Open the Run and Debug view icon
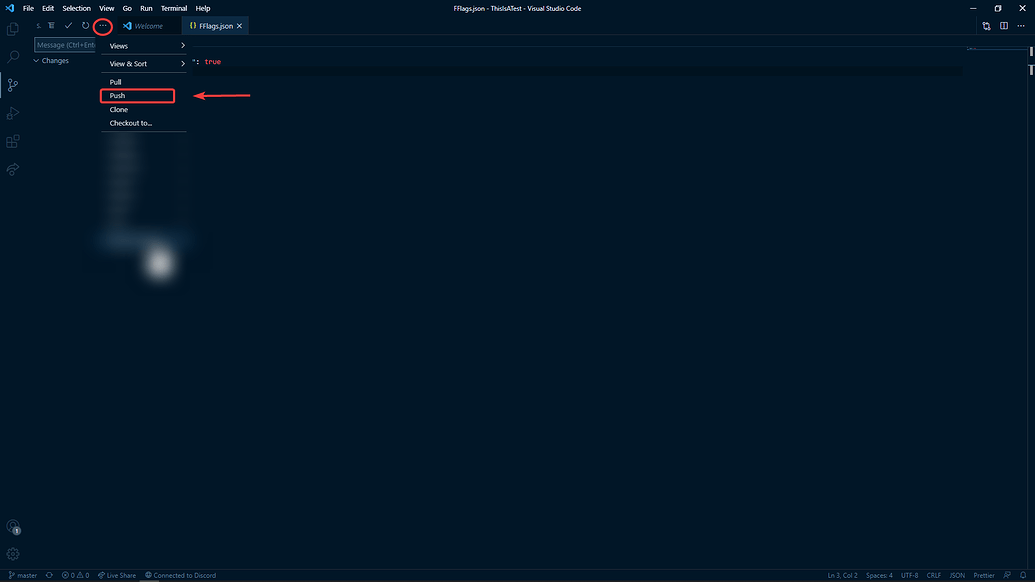Viewport: 1035px width, 582px height. (13, 113)
